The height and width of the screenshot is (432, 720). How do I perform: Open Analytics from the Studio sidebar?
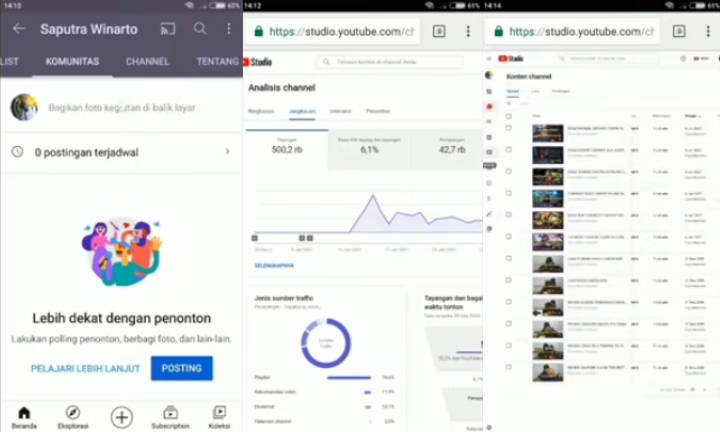point(489,137)
